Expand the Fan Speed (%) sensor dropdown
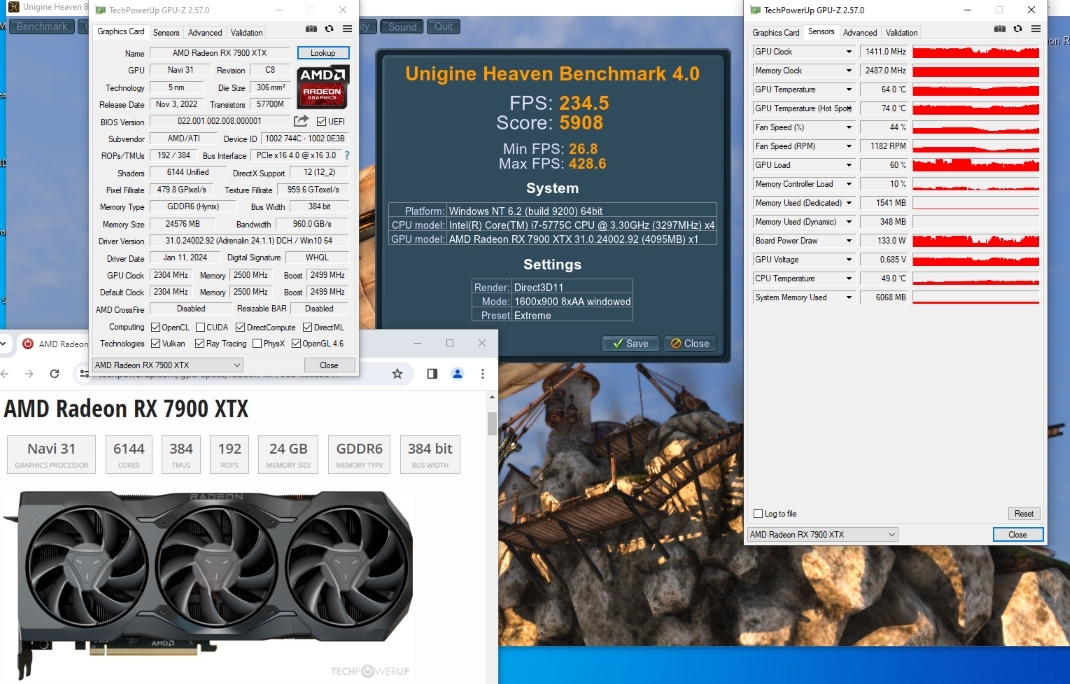Screen dimensions: 1070x684 pos(849,127)
